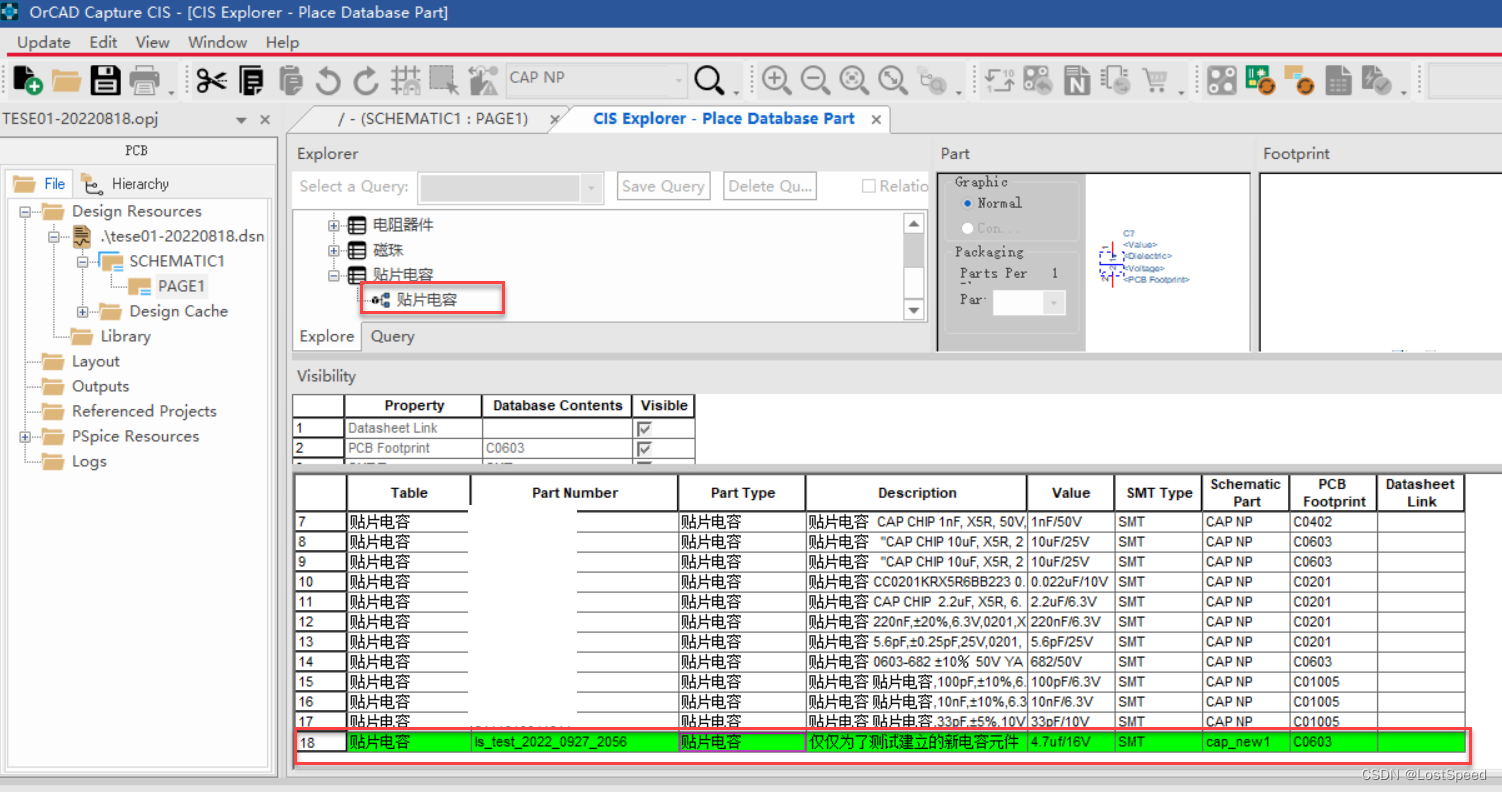This screenshot has height=792, width=1502.
Task: Select the Normal graphic radio button
Action: (x=967, y=203)
